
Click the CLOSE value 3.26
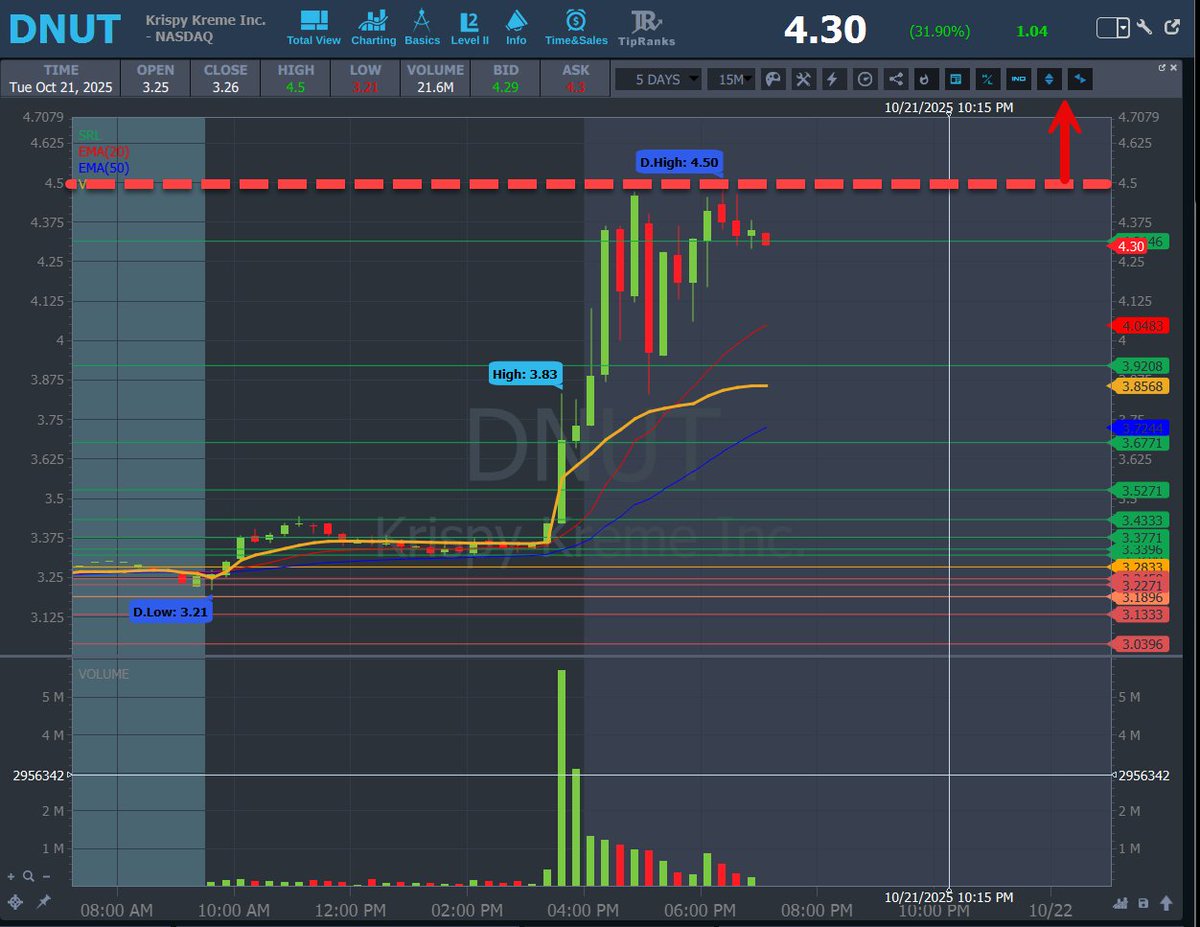(225, 88)
